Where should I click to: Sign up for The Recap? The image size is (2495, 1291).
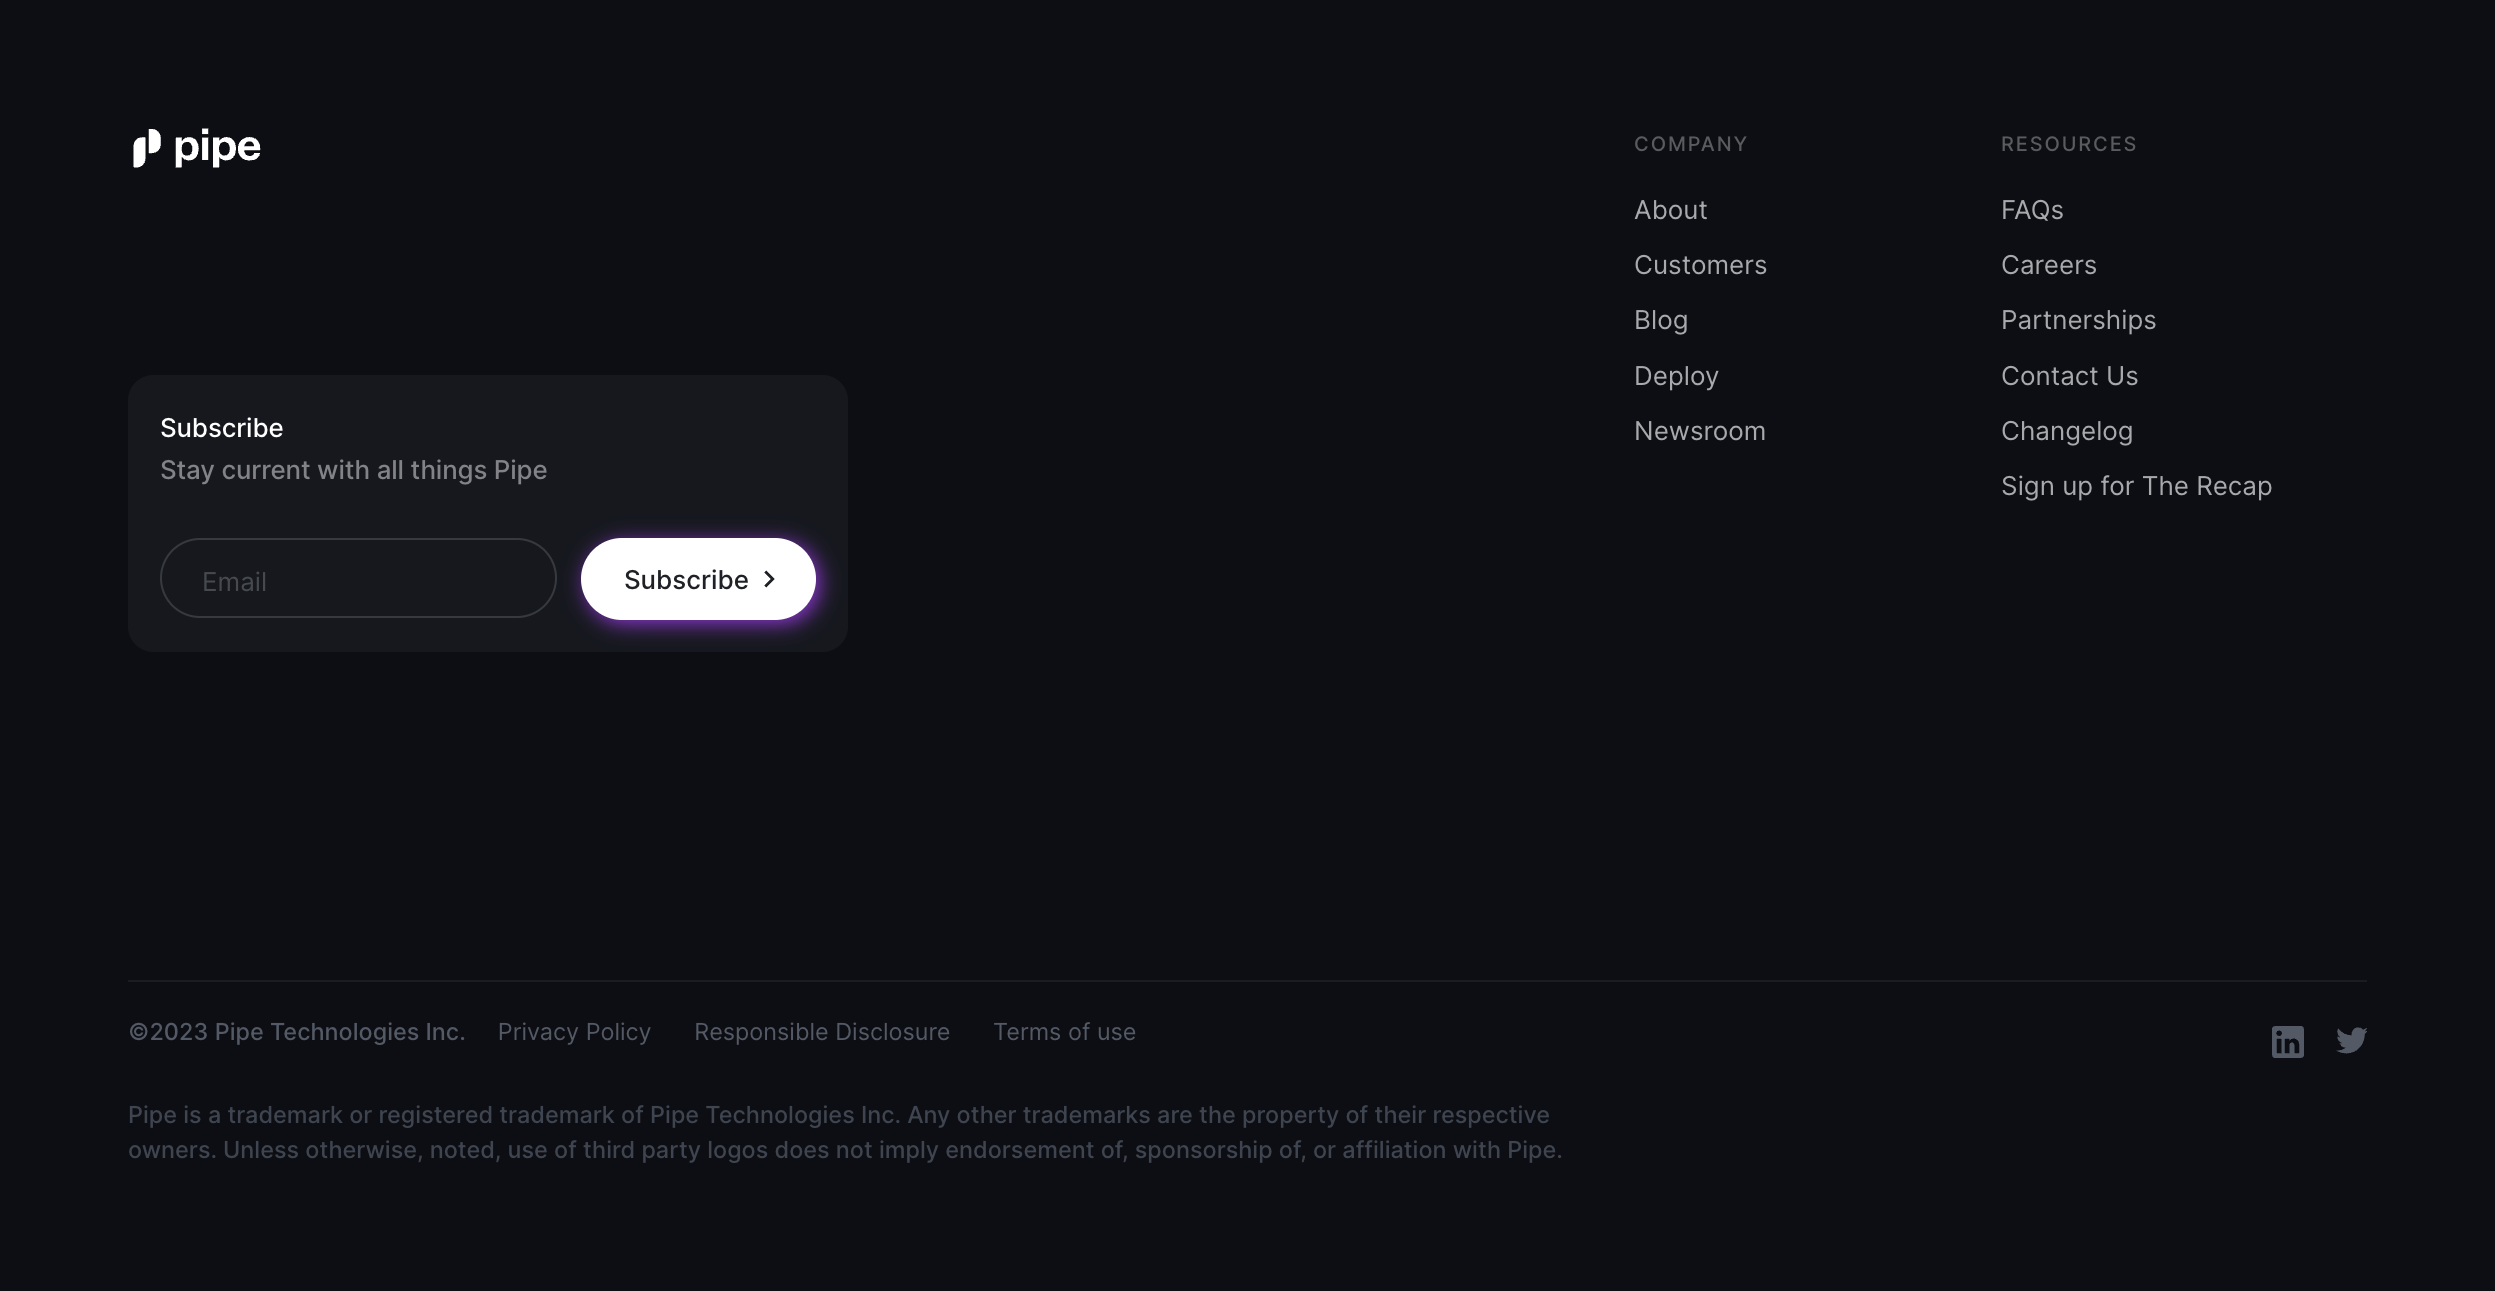click(x=2135, y=485)
